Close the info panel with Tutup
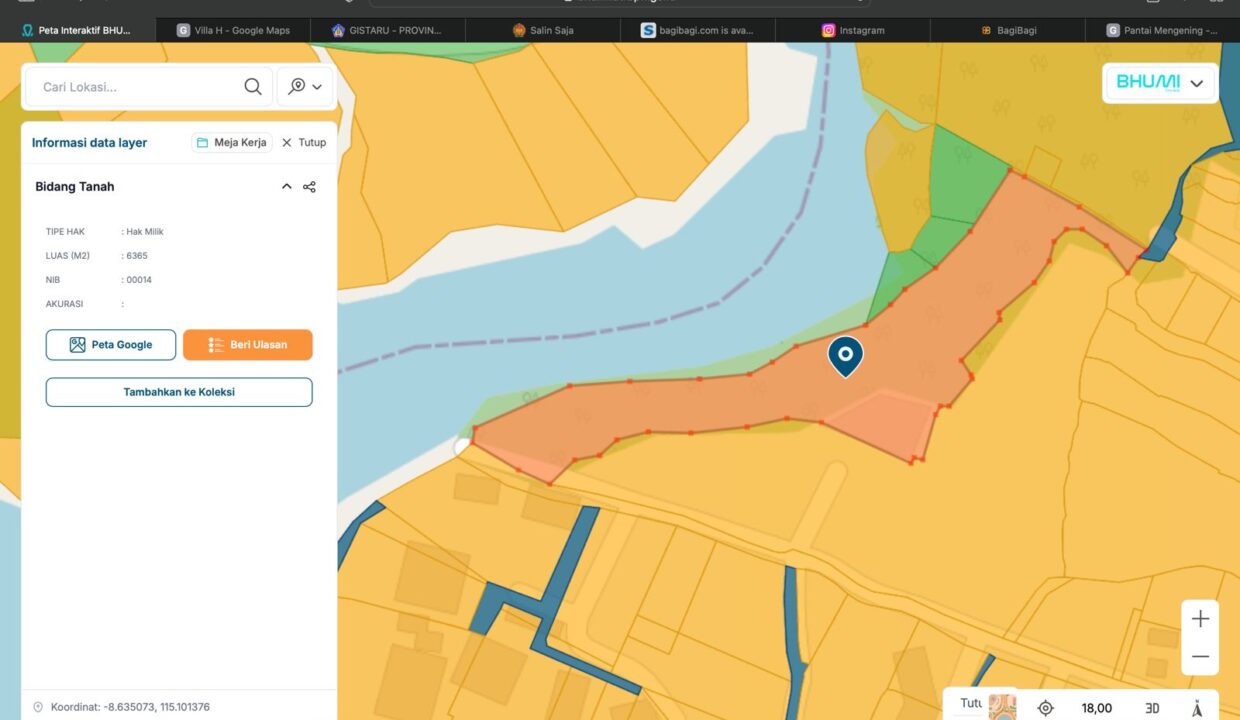Viewport: 1240px width, 720px height. pos(304,143)
